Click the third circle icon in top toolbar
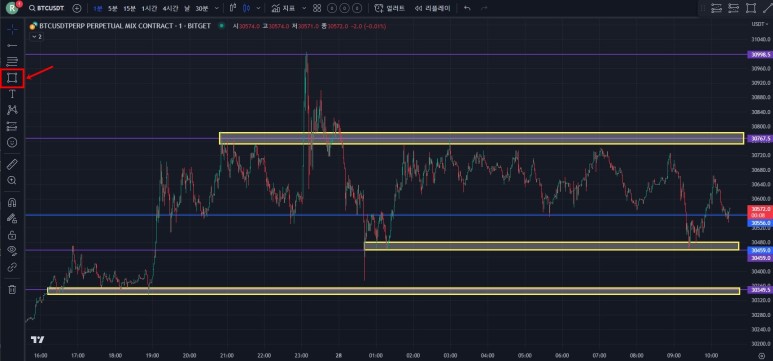The width and height of the screenshot is (773, 361). (356, 8)
